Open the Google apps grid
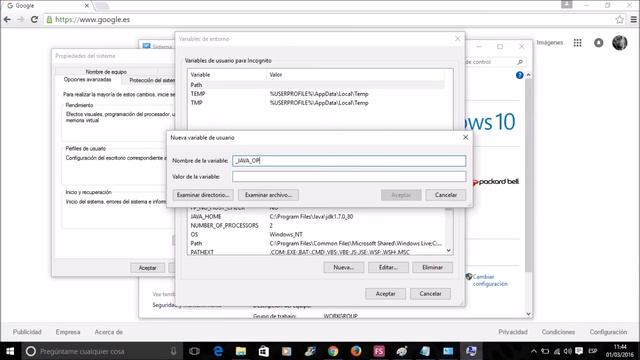This screenshot has height=360, width=640. 577,42
